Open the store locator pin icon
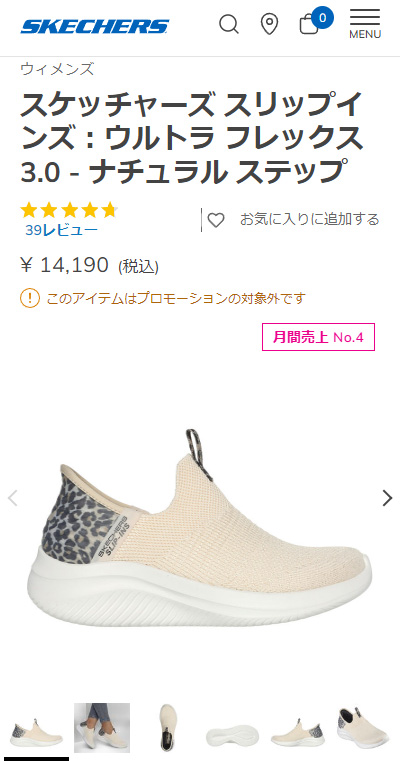The width and height of the screenshot is (400, 761). click(x=269, y=24)
